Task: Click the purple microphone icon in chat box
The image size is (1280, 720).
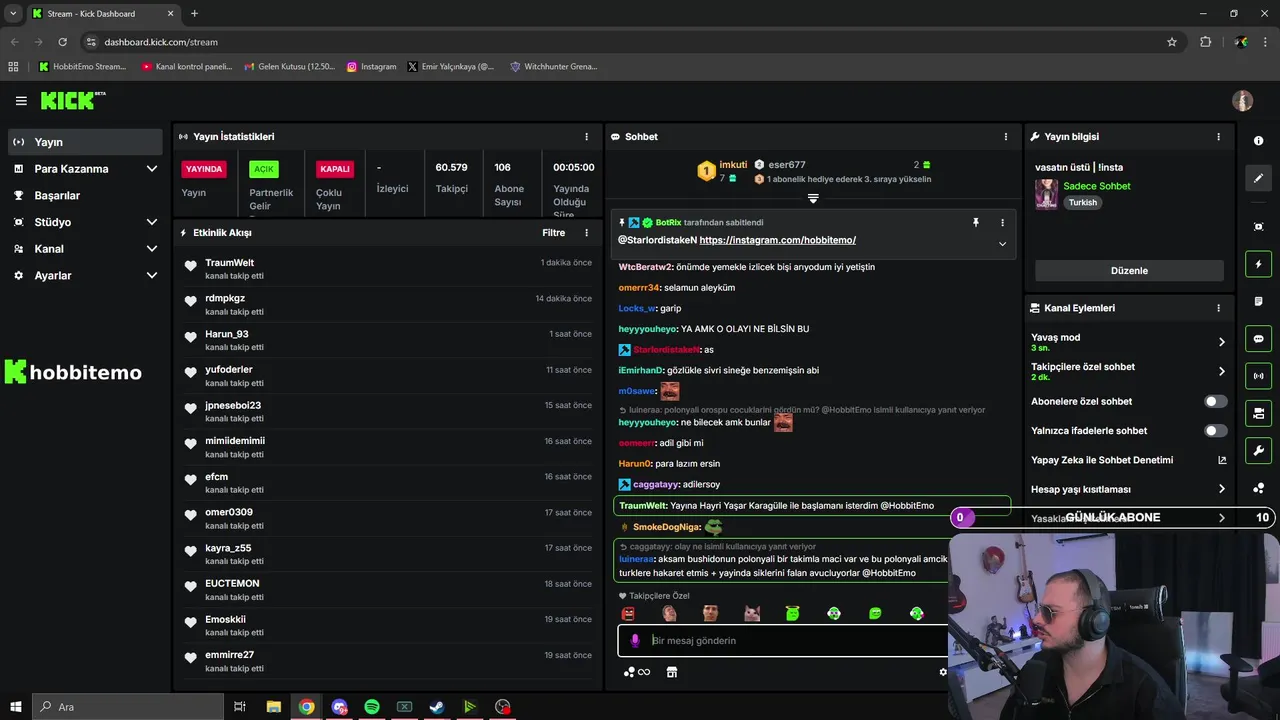Action: [x=635, y=640]
